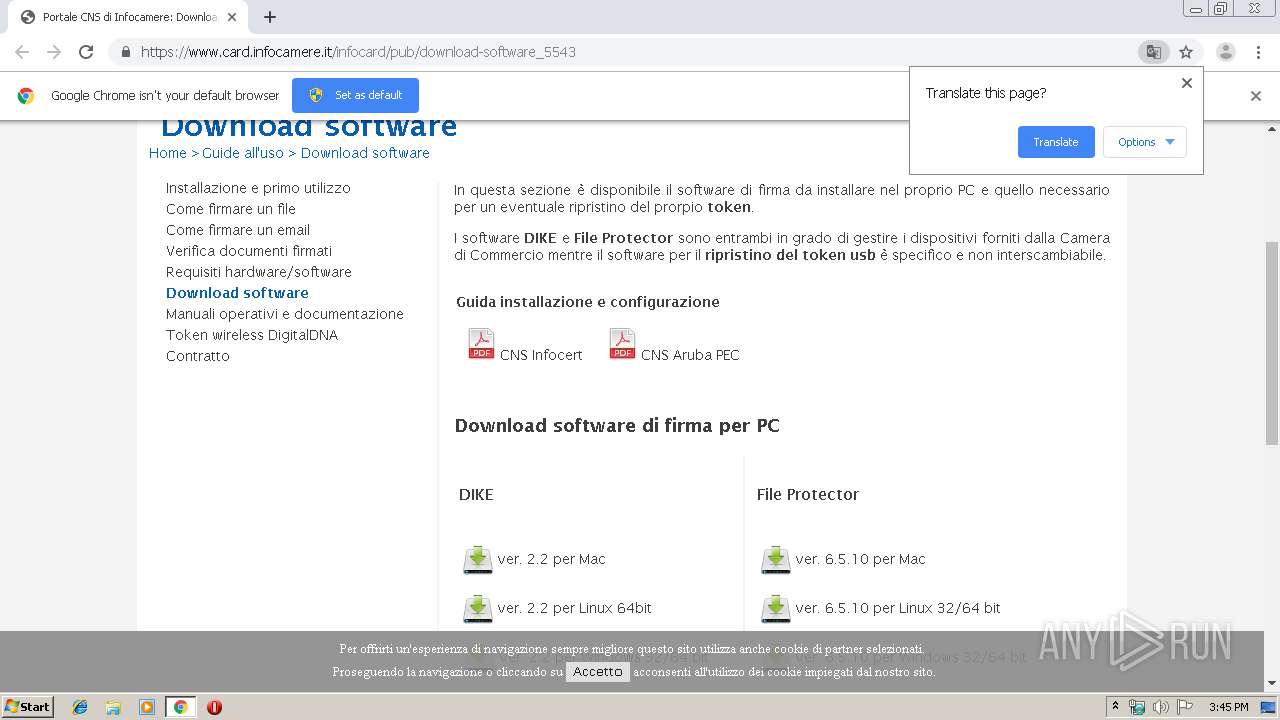Viewport: 1280px width, 720px height.
Task: Show hidden system tray icons
Action: click(1116, 707)
